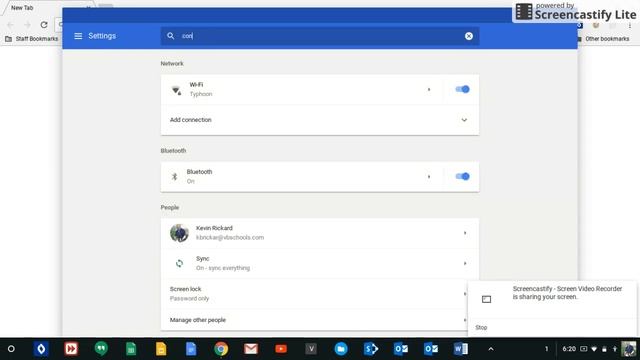Expand the shelf overflow arrow
Viewport: 640px width, 360px height.
coord(491,349)
